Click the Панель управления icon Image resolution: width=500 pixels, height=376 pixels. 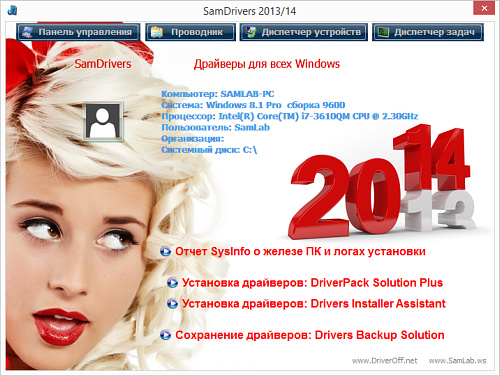pyautogui.click(x=27, y=32)
